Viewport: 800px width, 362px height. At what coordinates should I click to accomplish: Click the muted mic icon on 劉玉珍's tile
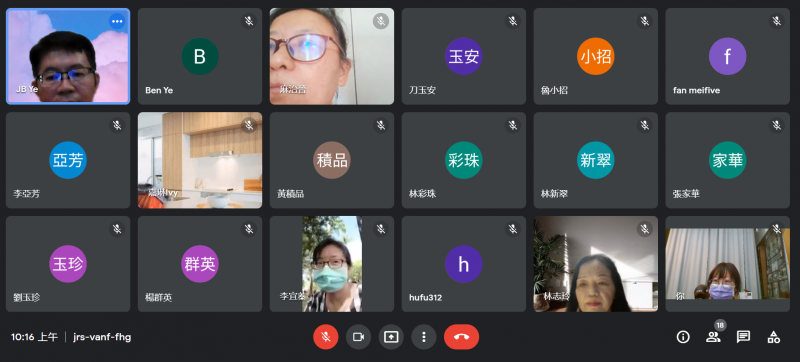click(117, 229)
